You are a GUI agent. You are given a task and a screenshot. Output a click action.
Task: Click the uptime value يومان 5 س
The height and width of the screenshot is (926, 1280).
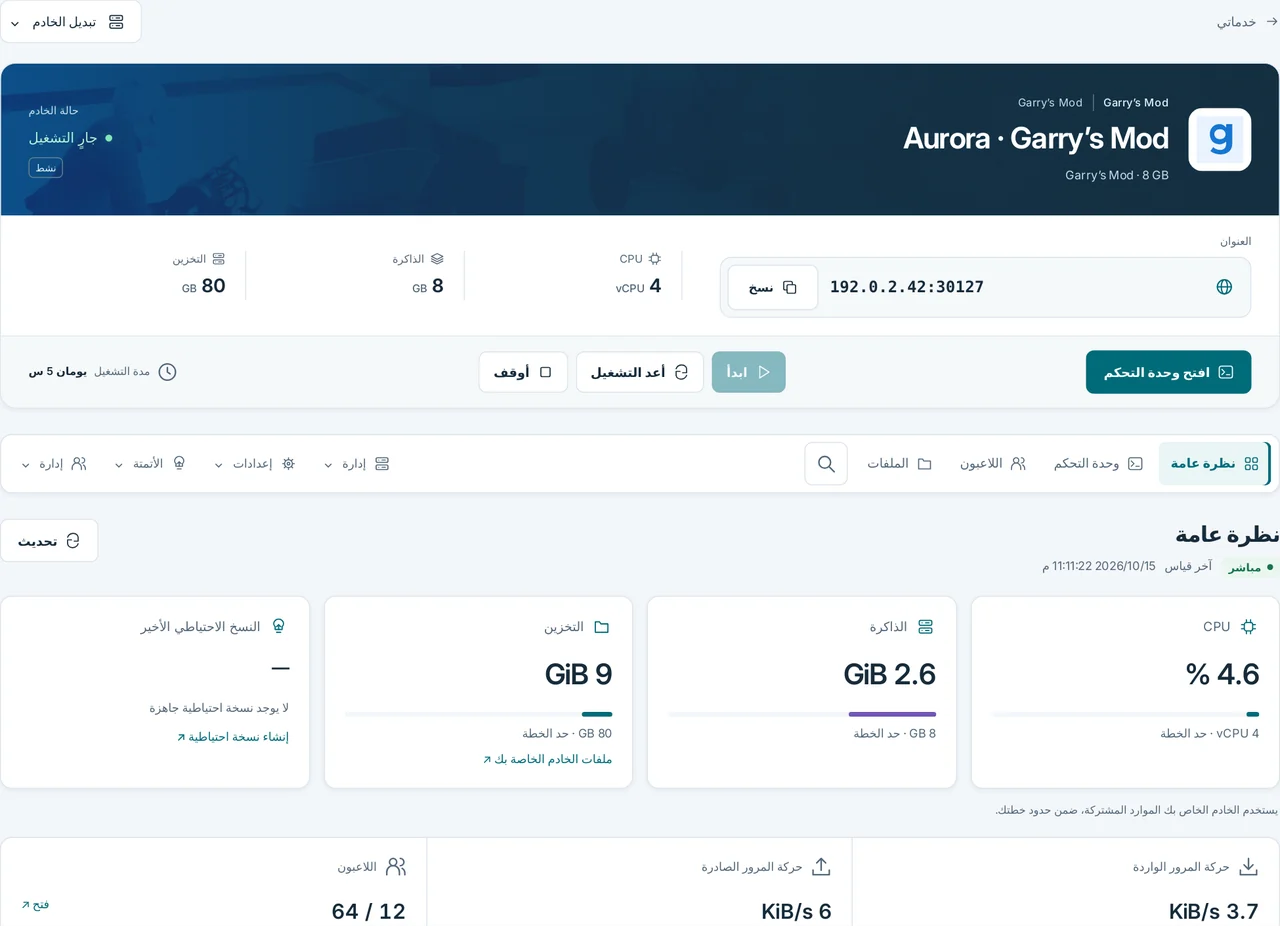pyautogui.click(x=58, y=372)
